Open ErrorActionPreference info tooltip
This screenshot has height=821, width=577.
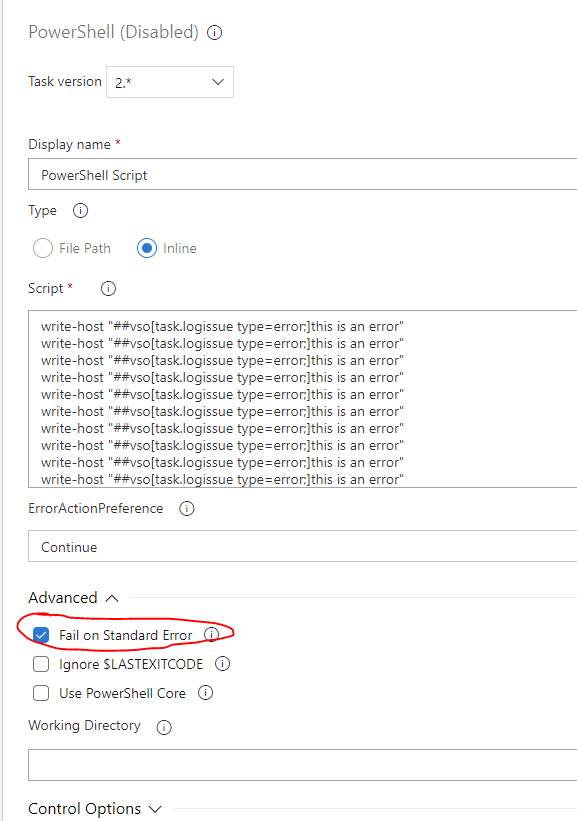point(186,508)
